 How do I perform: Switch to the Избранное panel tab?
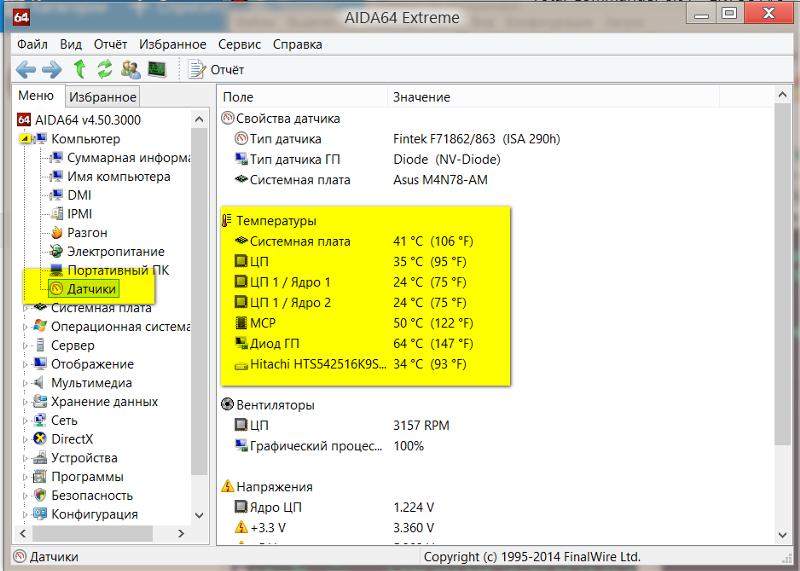coord(103,96)
